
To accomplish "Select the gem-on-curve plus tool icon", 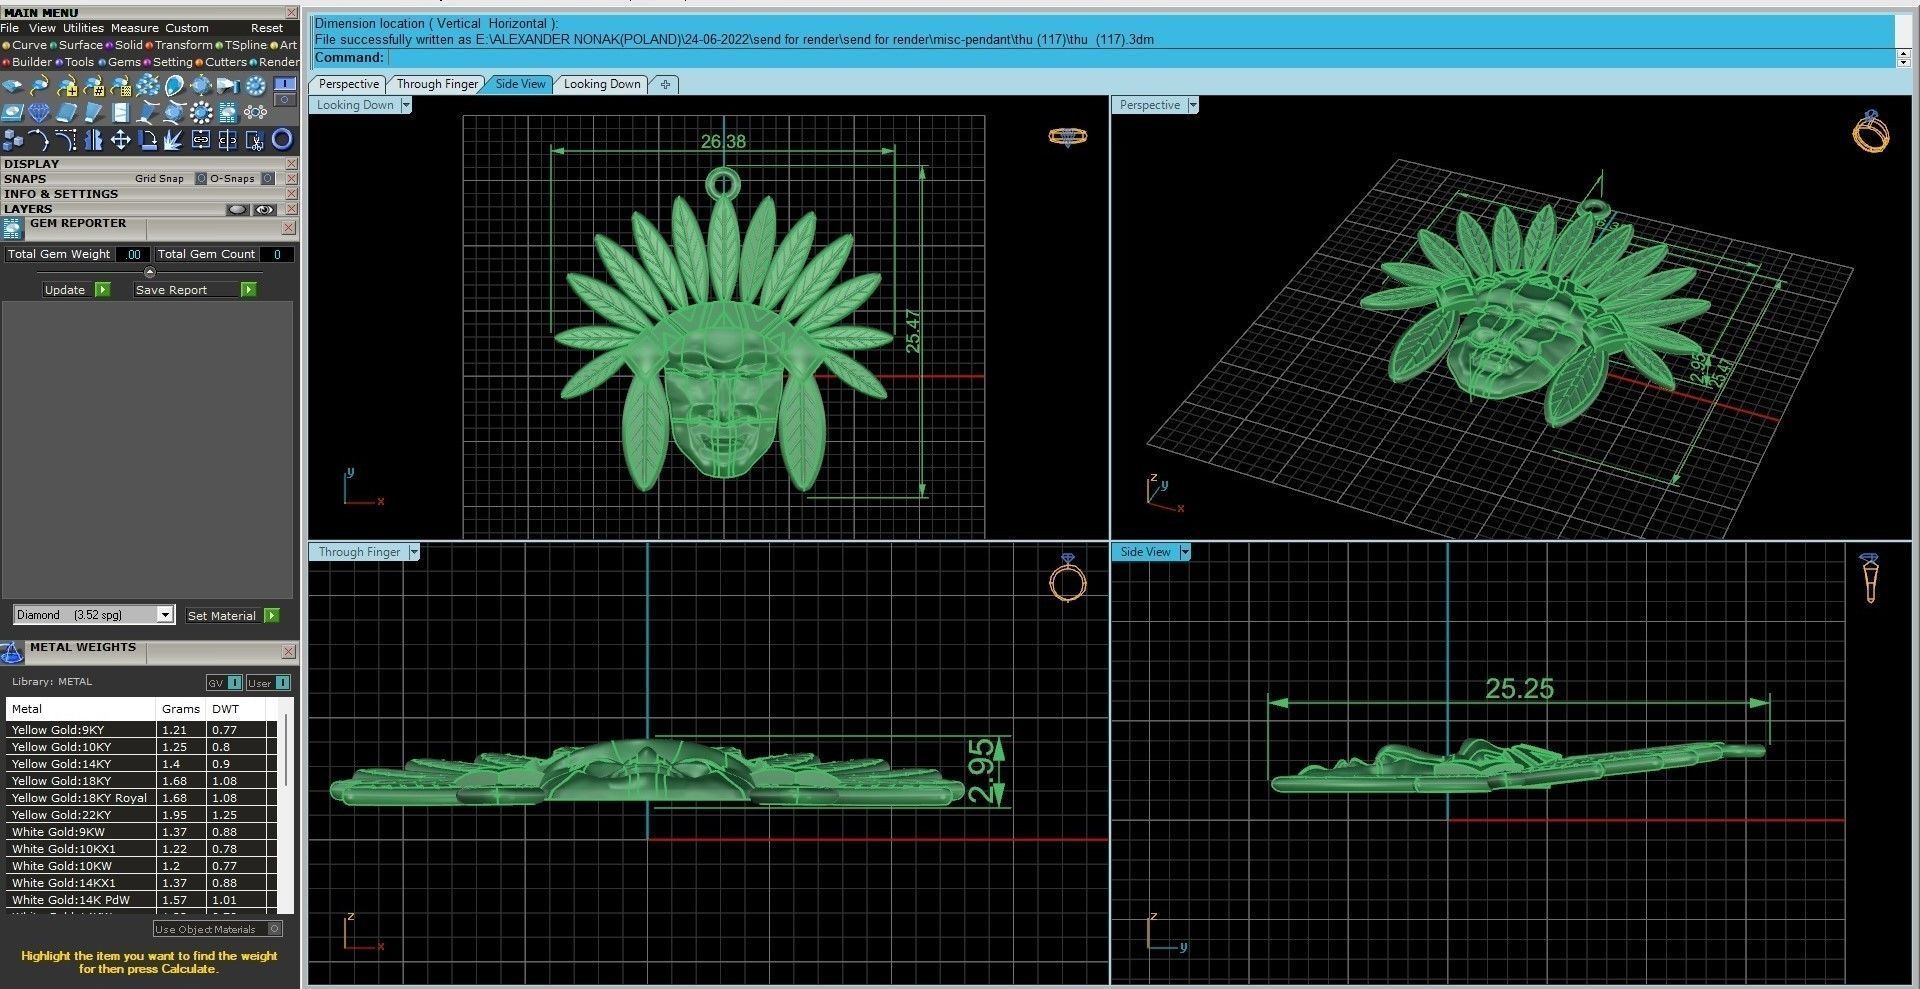I will [67, 86].
